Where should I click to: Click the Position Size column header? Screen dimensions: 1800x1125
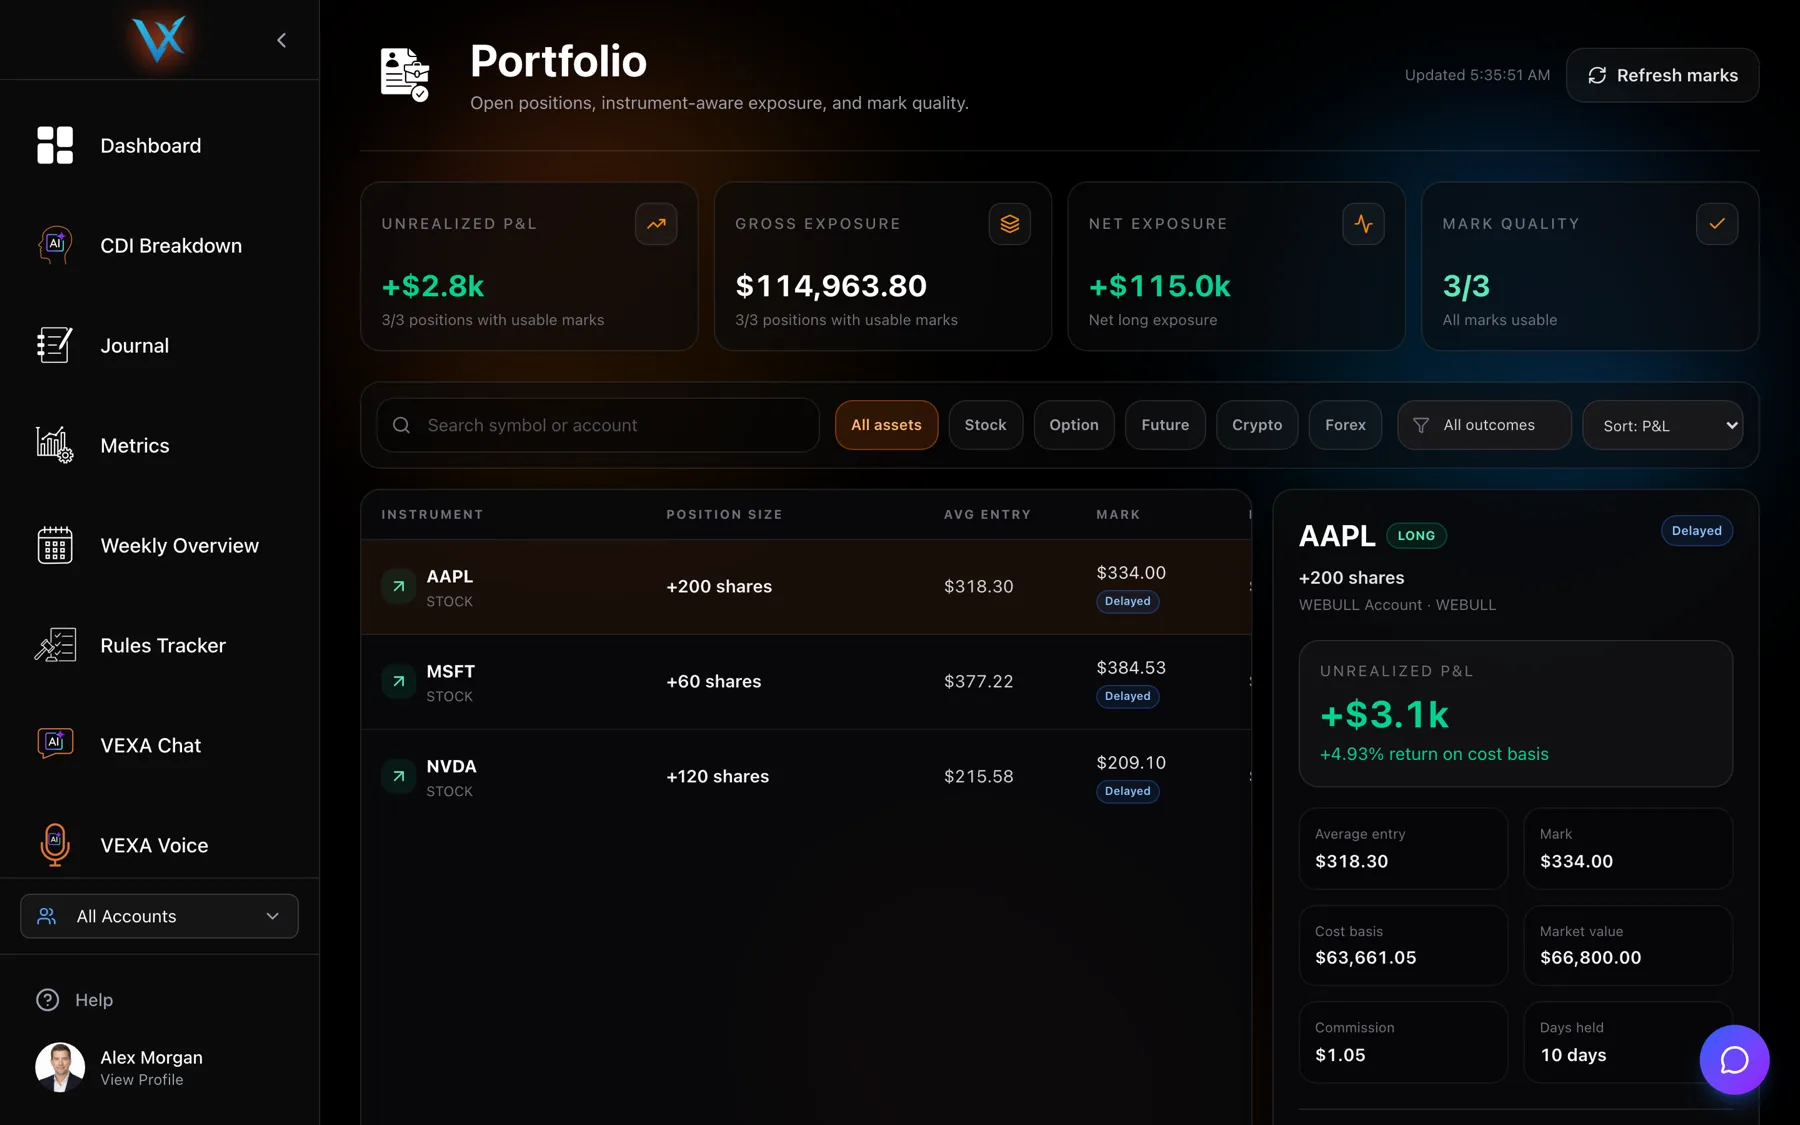[724, 514]
